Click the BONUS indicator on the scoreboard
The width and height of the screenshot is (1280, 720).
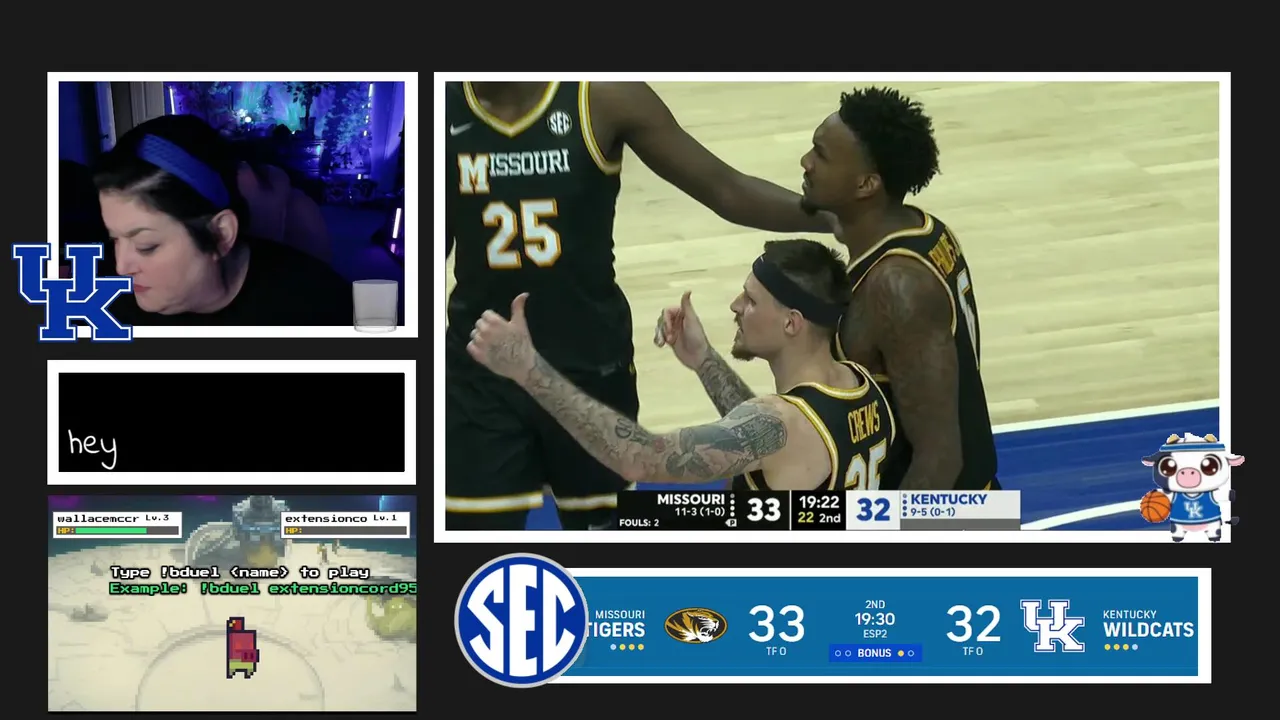point(875,653)
